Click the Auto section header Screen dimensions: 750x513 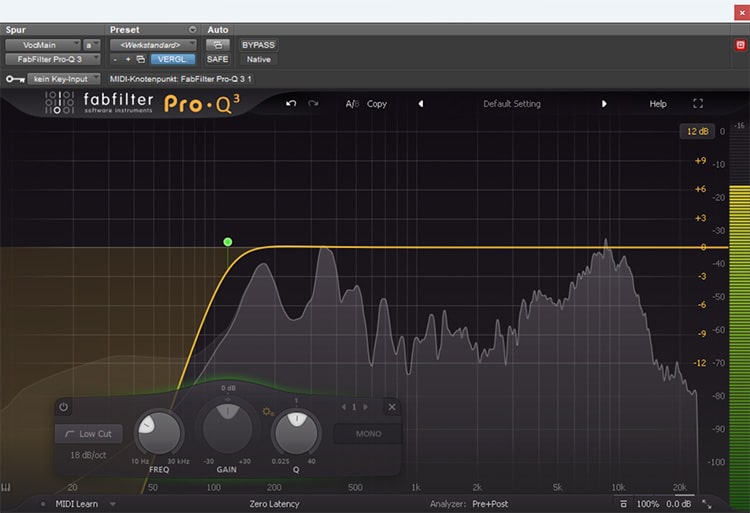pos(218,30)
